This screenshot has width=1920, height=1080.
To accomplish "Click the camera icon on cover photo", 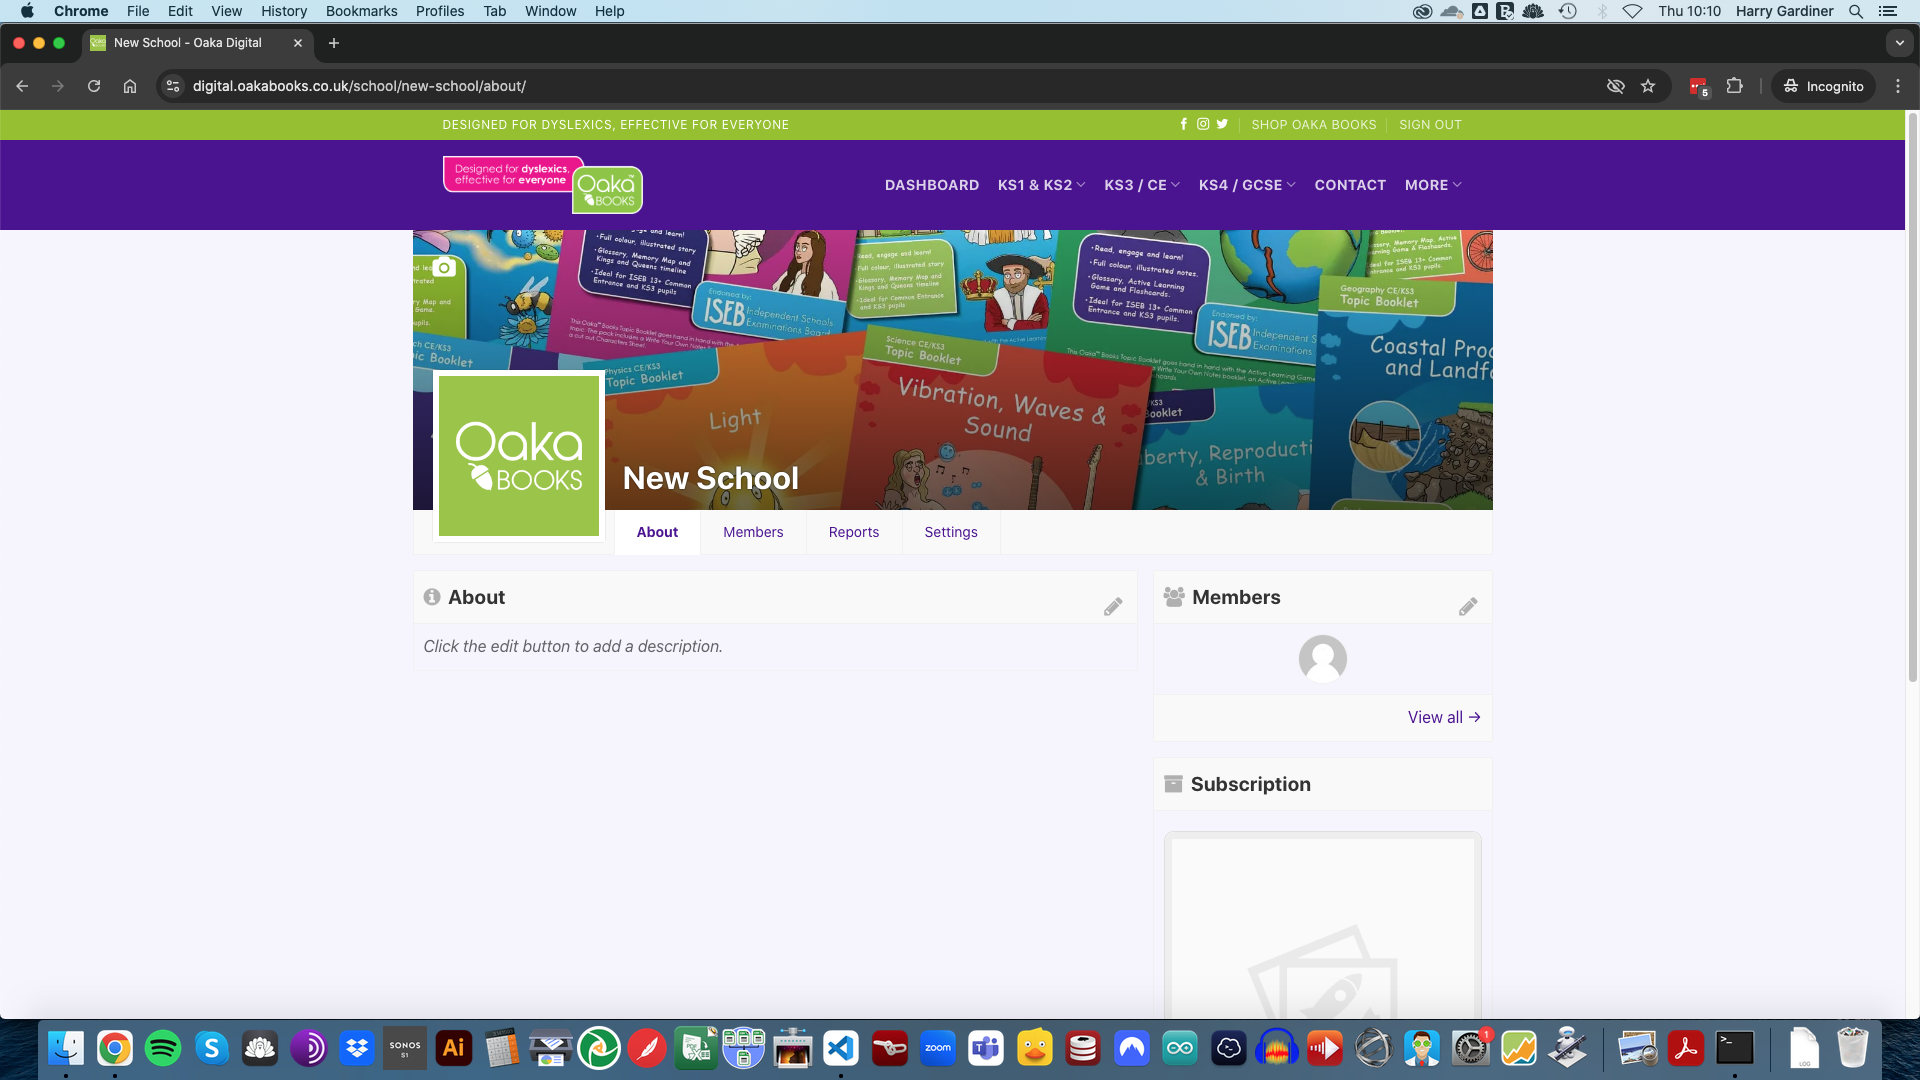I will coord(444,267).
